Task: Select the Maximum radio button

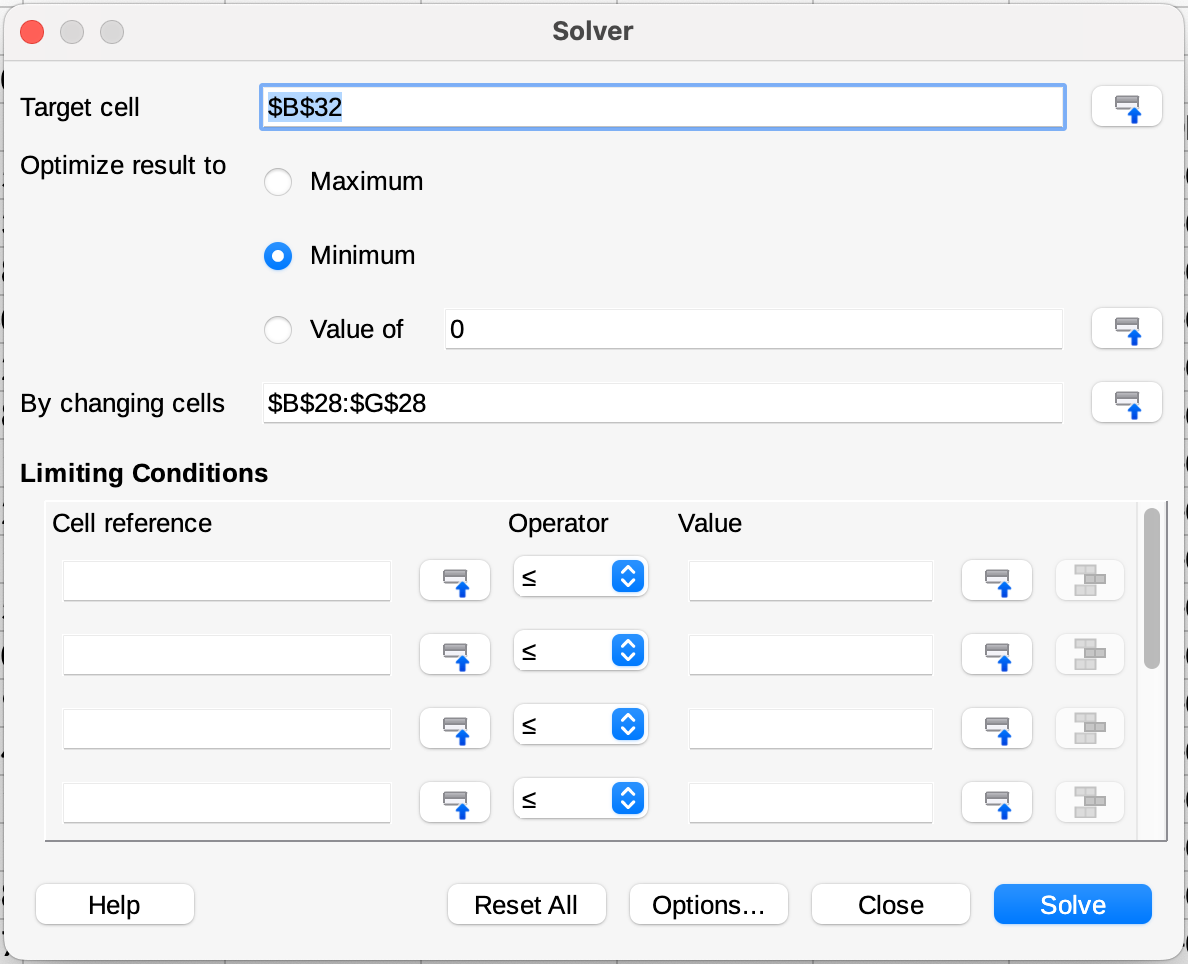Action: 278,182
